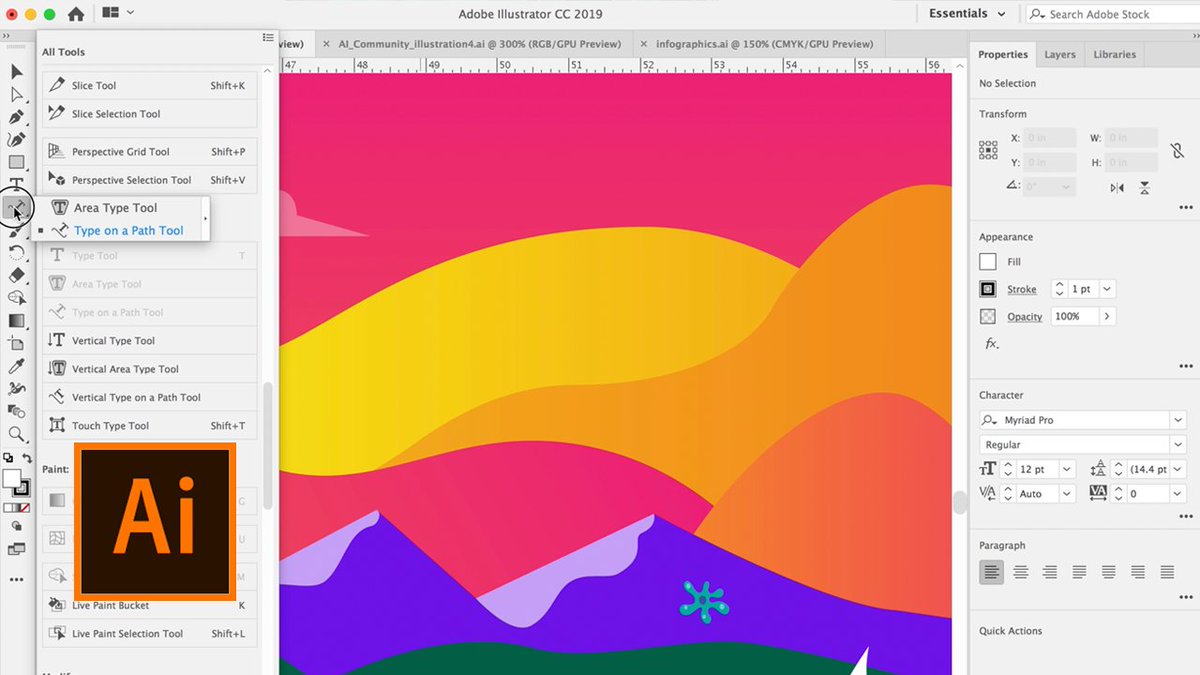This screenshot has width=1200, height=675.
Task: Set paragraph align left
Action: 991,572
